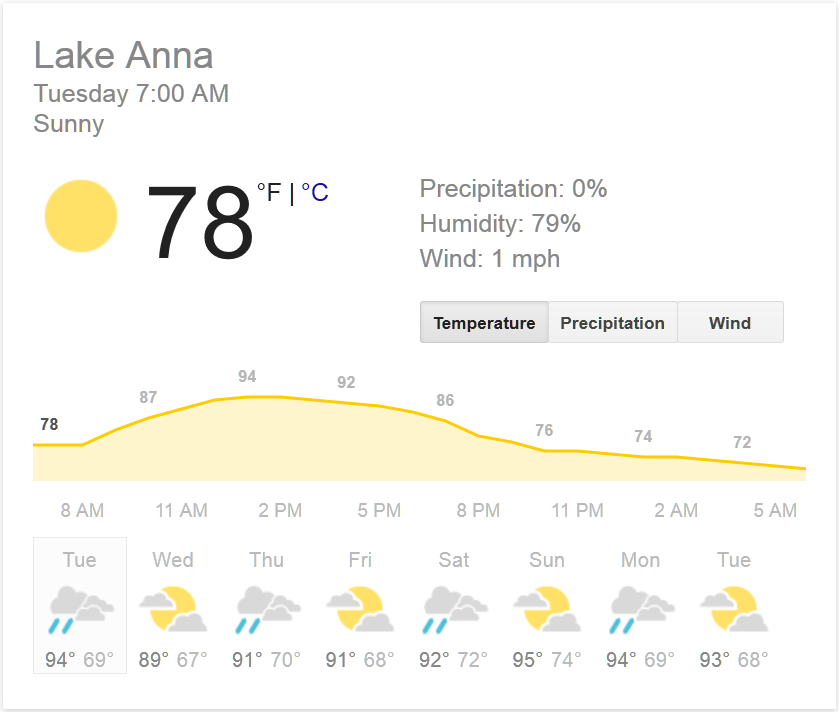Click Sunday's partly cloudy icon

point(547,609)
